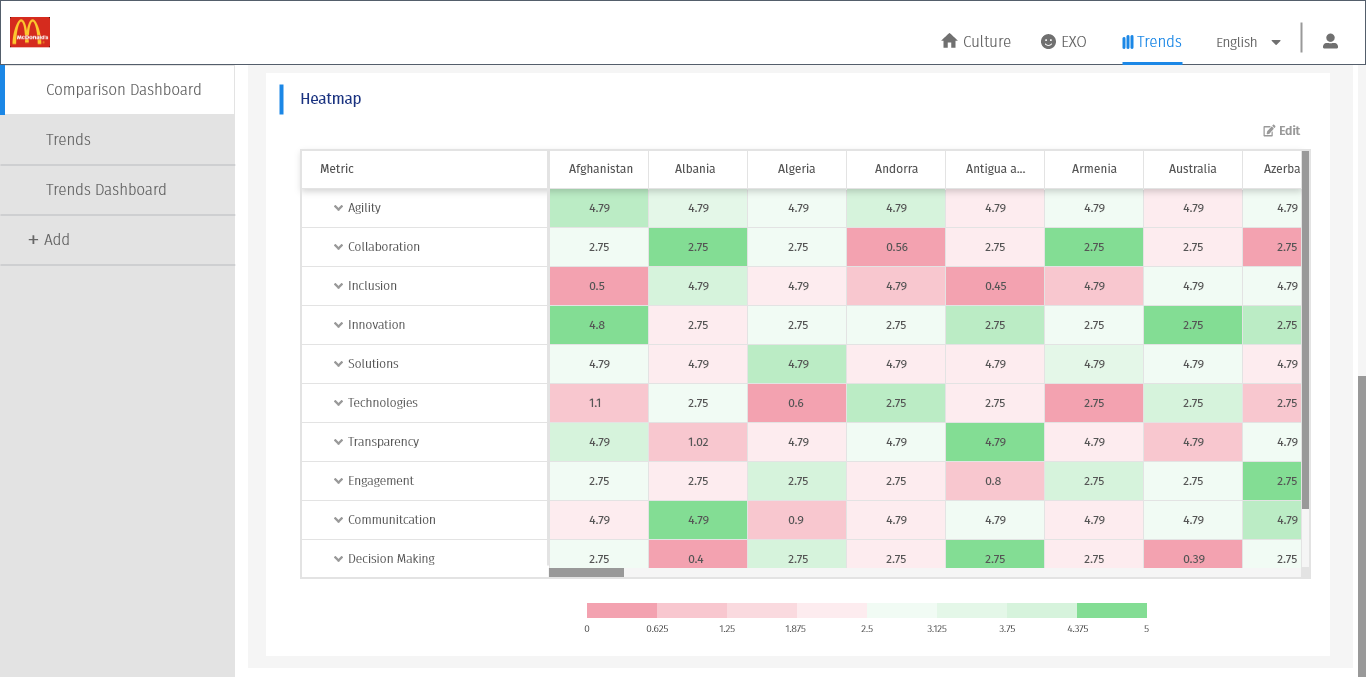Click the Afghanistan column header

600,169
